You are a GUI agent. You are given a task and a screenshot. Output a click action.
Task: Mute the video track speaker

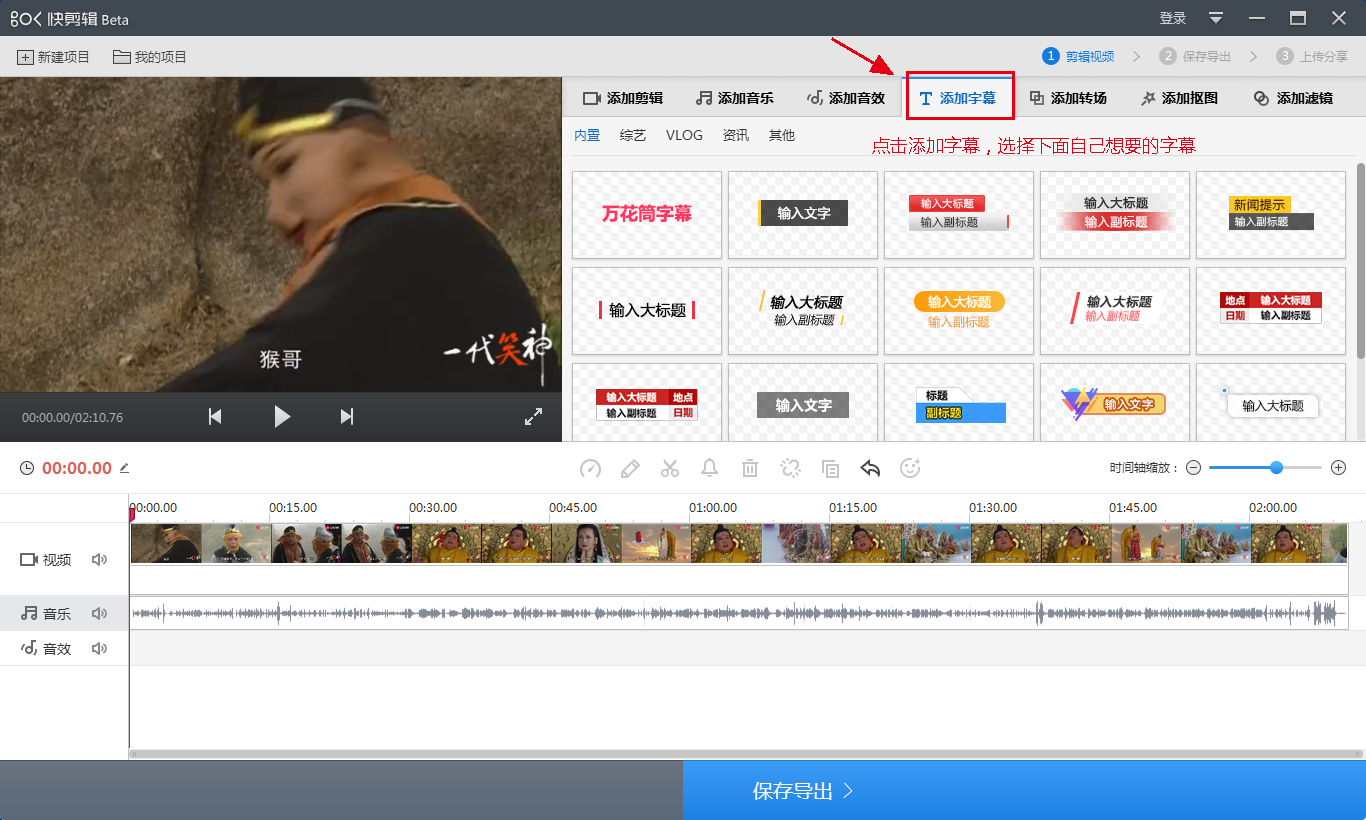[x=99, y=560]
